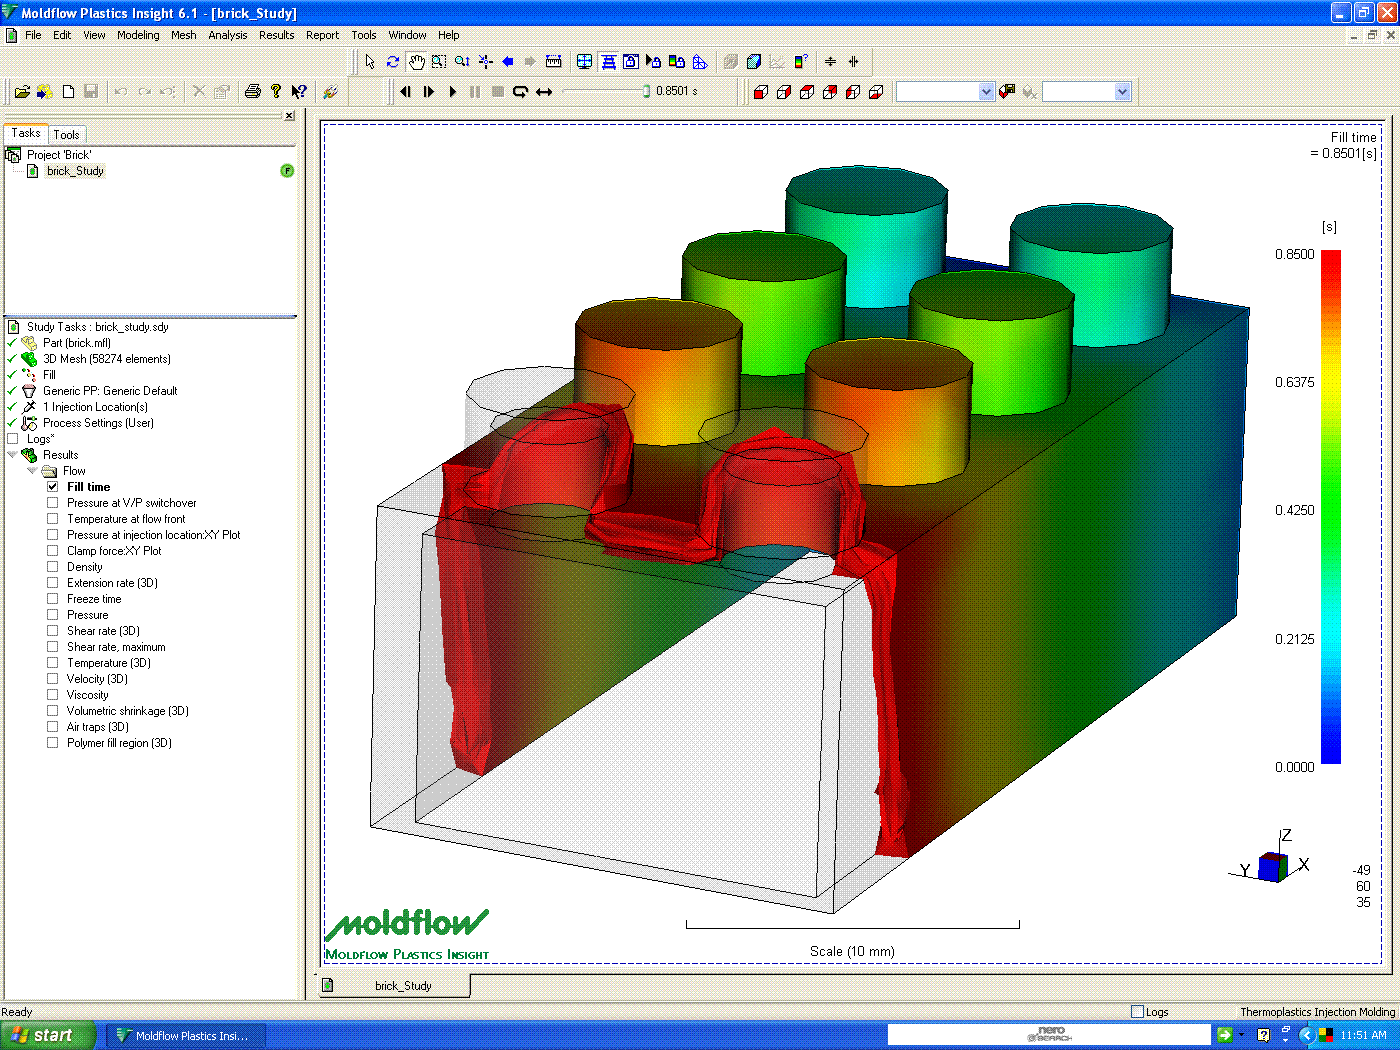Switch to the Tools tab
This screenshot has width=1400, height=1050.
[x=67, y=135]
